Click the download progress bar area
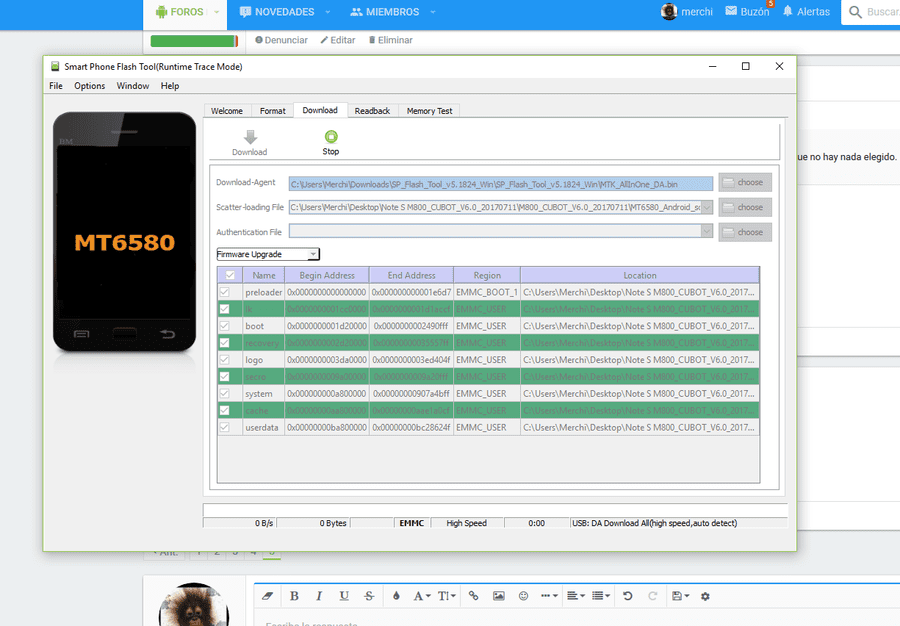 [x=495, y=510]
